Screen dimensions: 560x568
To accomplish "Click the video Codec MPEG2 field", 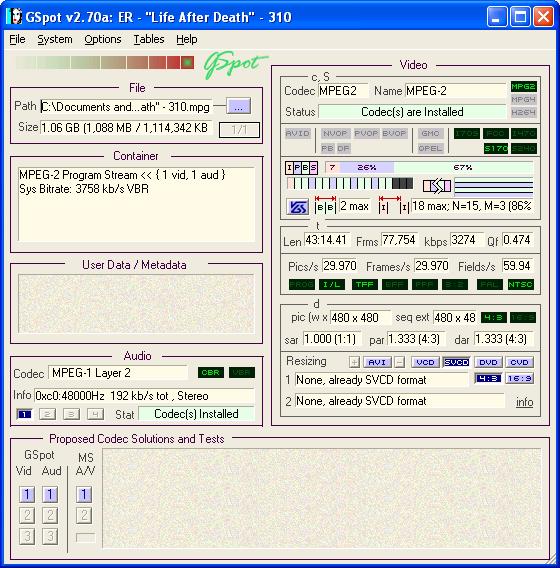I will [x=343, y=91].
